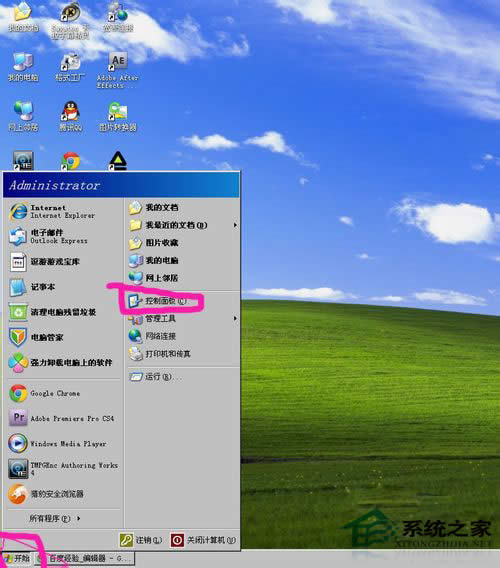
Task: Select TMPGEnc shortcut icon on the desktop
Action: coord(23,161)
